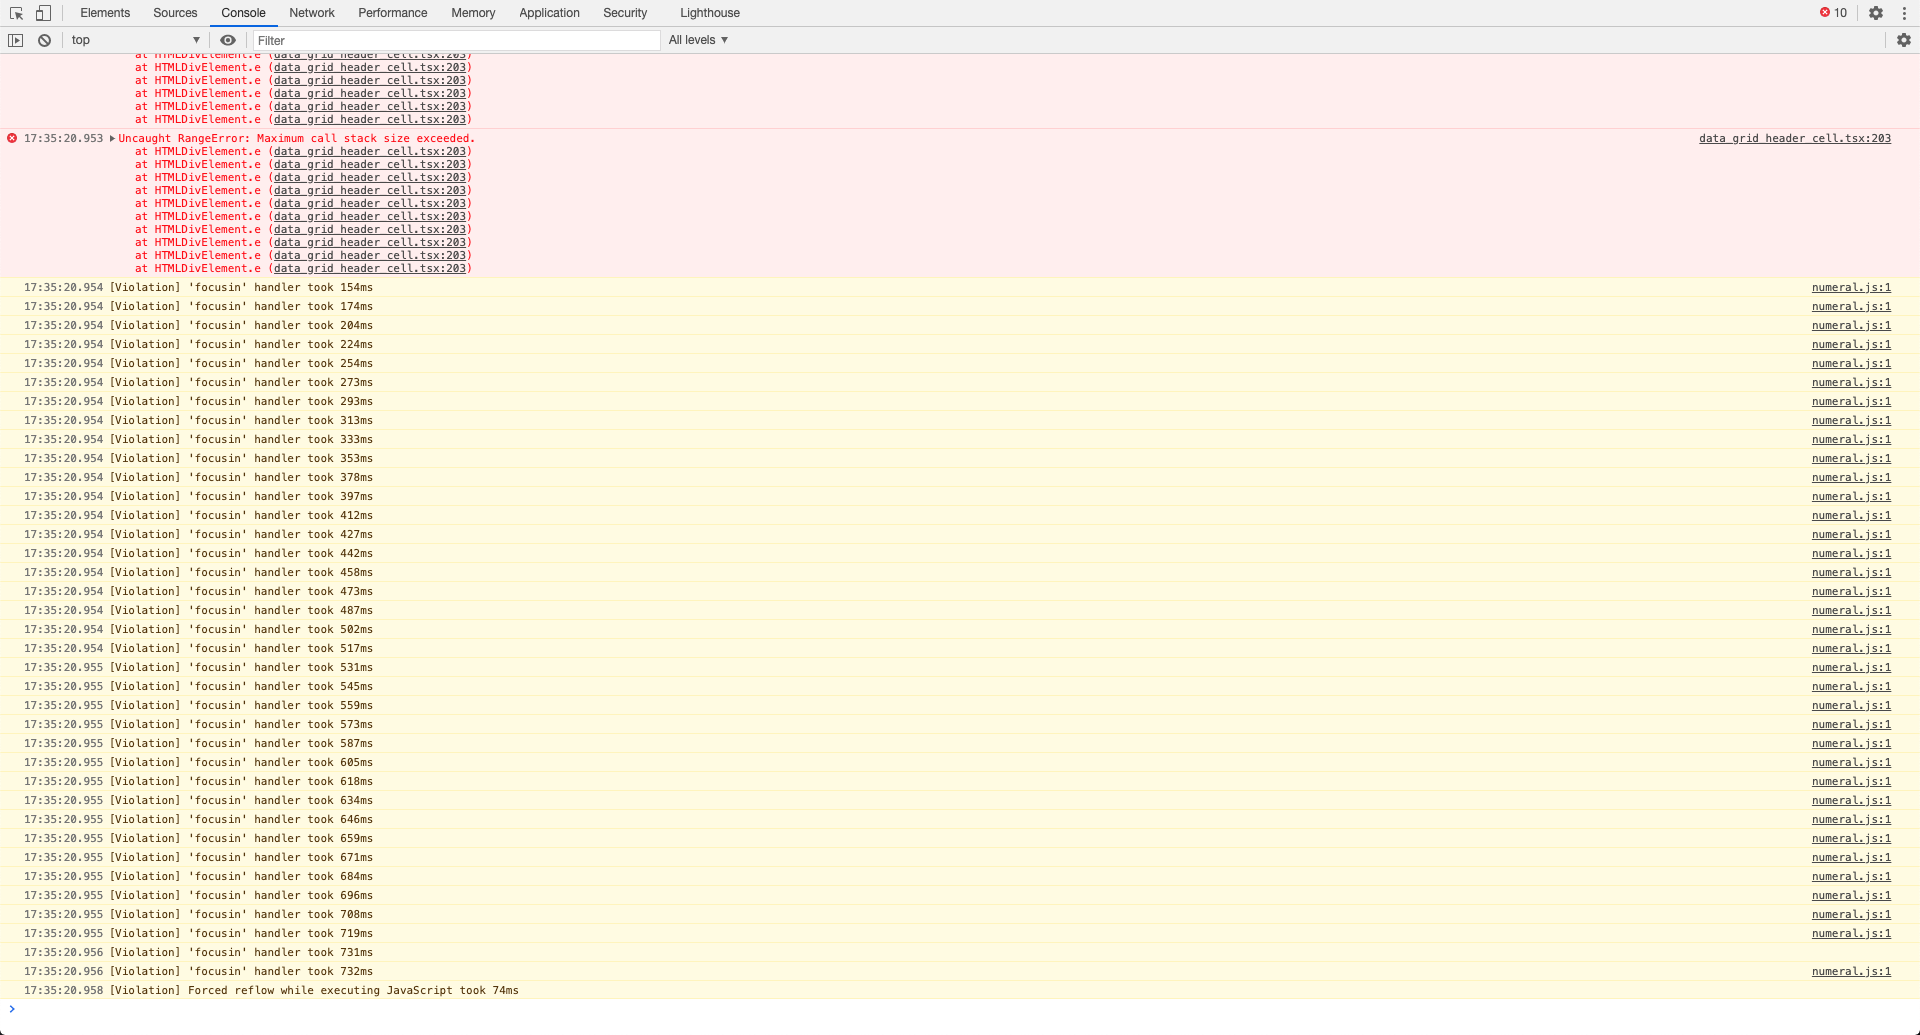1920x1035 pixels.
Task: Select the 'handler took 587ms' violation row
Action: coord(960,743)
